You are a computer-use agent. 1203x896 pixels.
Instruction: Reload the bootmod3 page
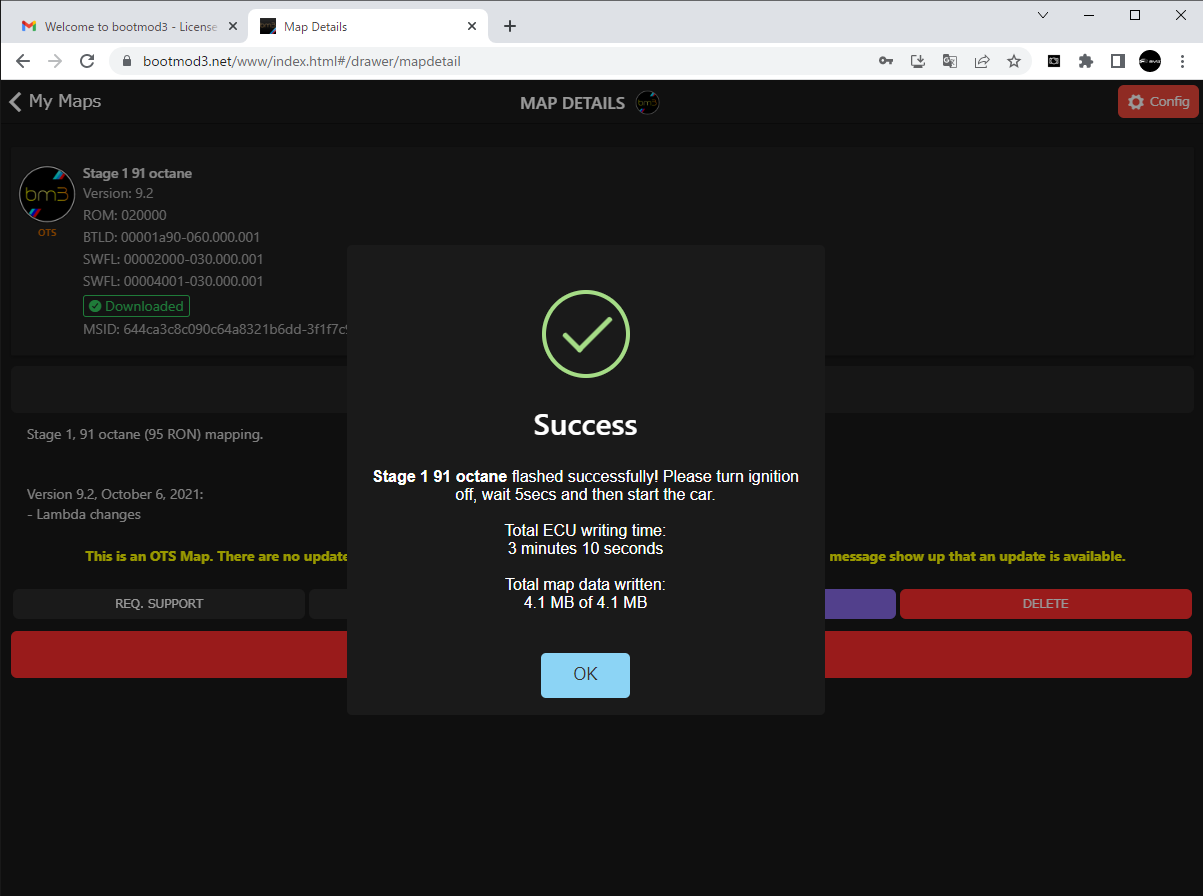pos(87,61)
